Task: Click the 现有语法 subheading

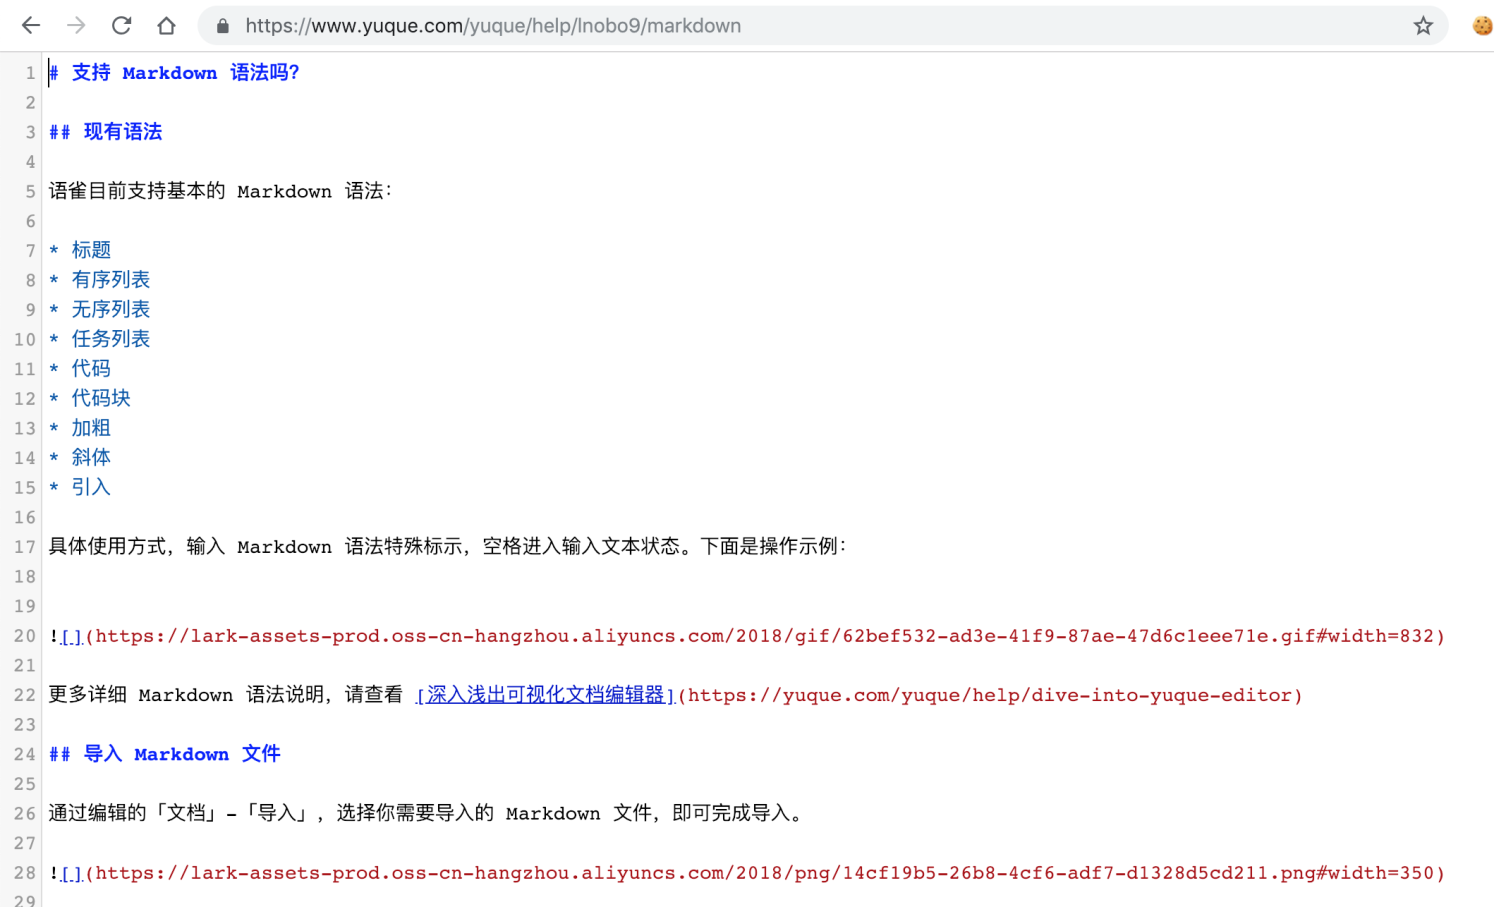Action: pos(122,132)
